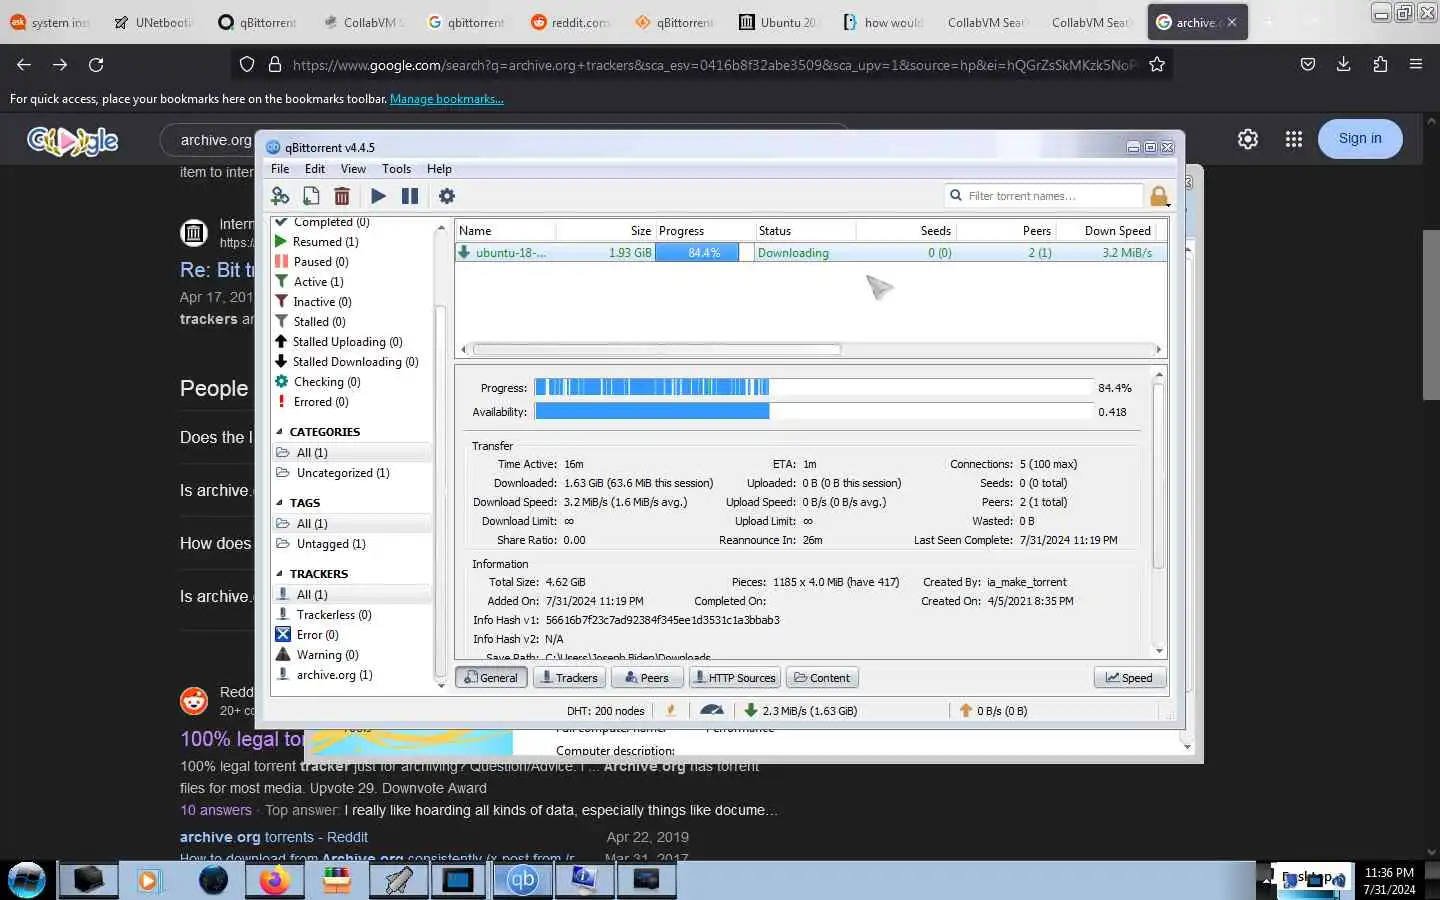Viewport: 1440px width, 900px height.
Task: Click the Pause icon in qBittorrent toolbar
Action: 410,196
